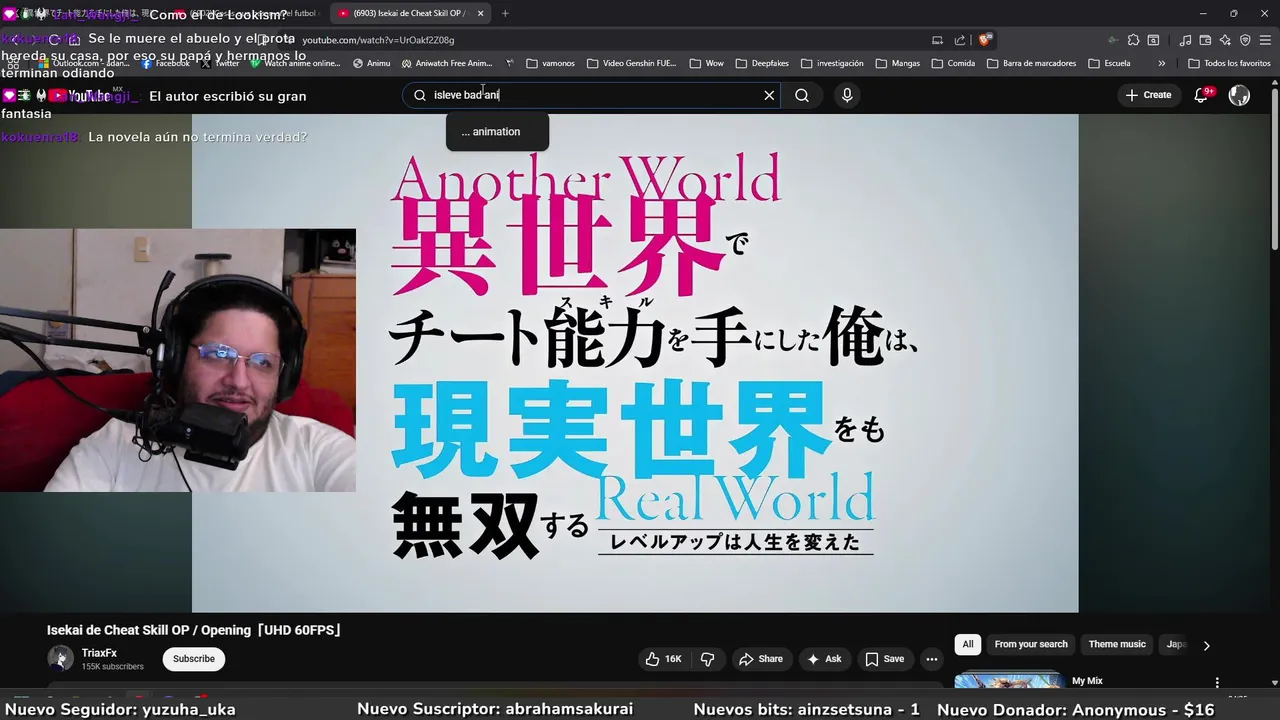Screen dimensions: 1280x720
Task: Click inside the YouTube search field
Action: [590, 95]
